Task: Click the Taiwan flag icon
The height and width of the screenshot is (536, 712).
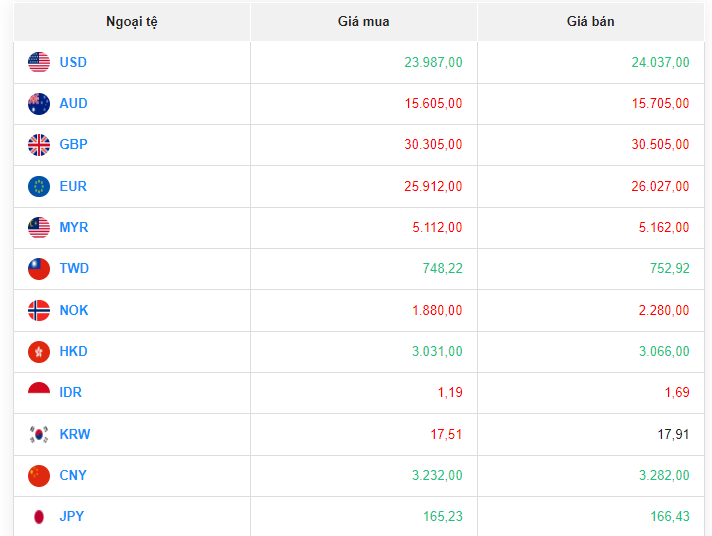Action: [x=39, y=269]
